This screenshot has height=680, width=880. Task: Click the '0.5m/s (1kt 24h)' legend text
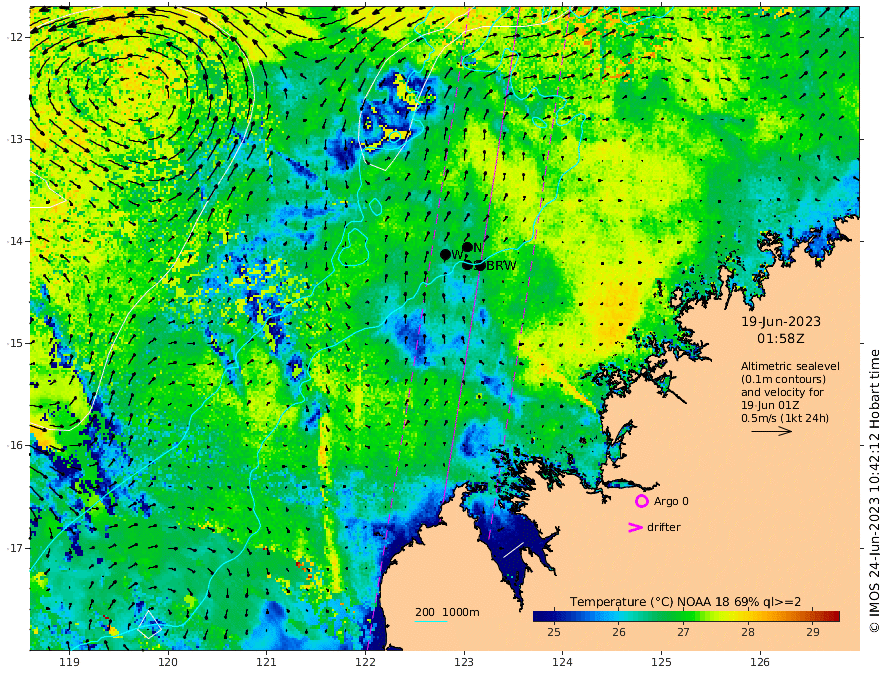pyautogui.click(x=785, y=418)
